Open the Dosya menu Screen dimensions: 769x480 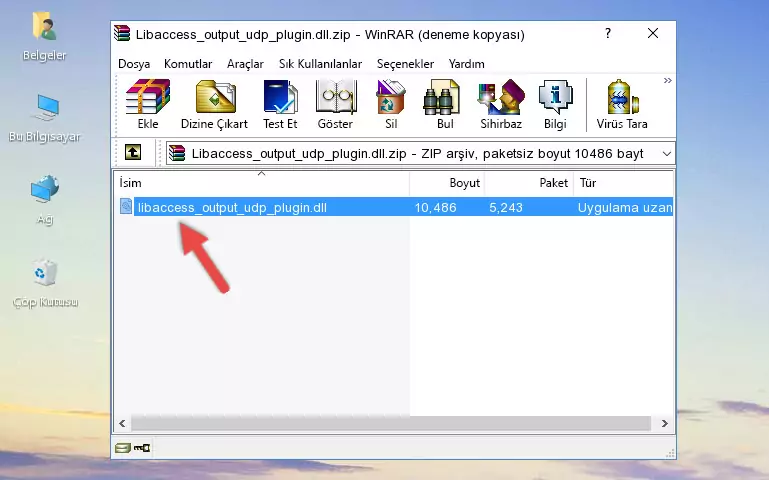pyautogui.click(x=134, y=64)
